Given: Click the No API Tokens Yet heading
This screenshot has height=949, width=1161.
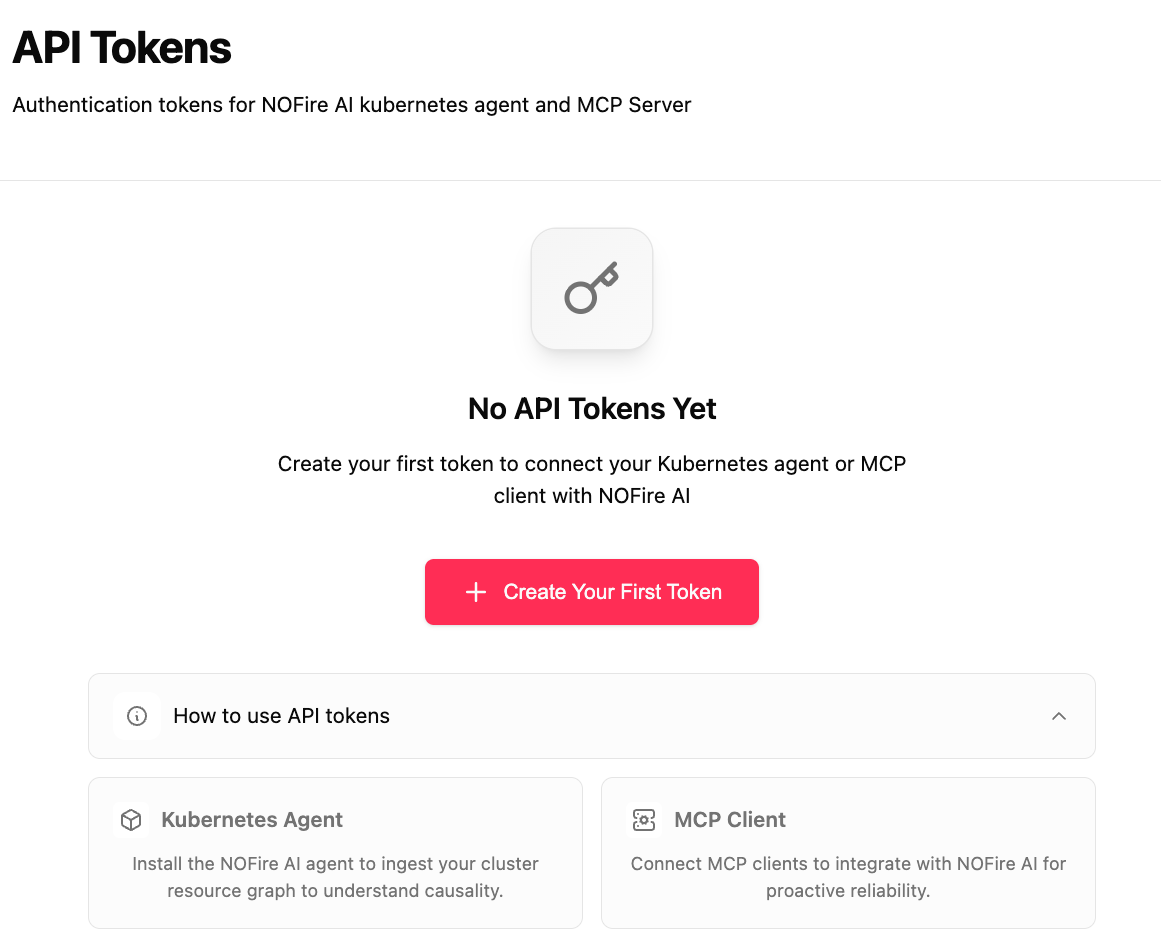Looking at the screenshot, I should tap(592, 408).
